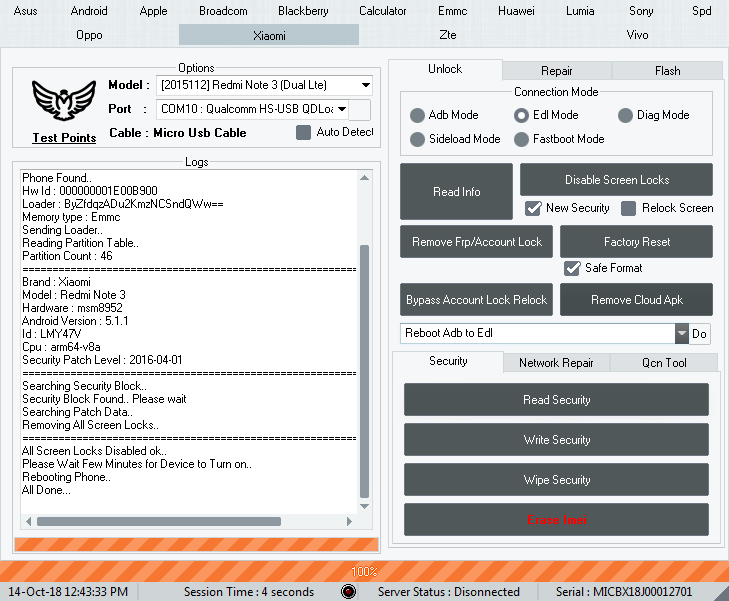The image size is (729, 601).
Task: Click the logs scroll right arrow
Action: coord(350,522)
